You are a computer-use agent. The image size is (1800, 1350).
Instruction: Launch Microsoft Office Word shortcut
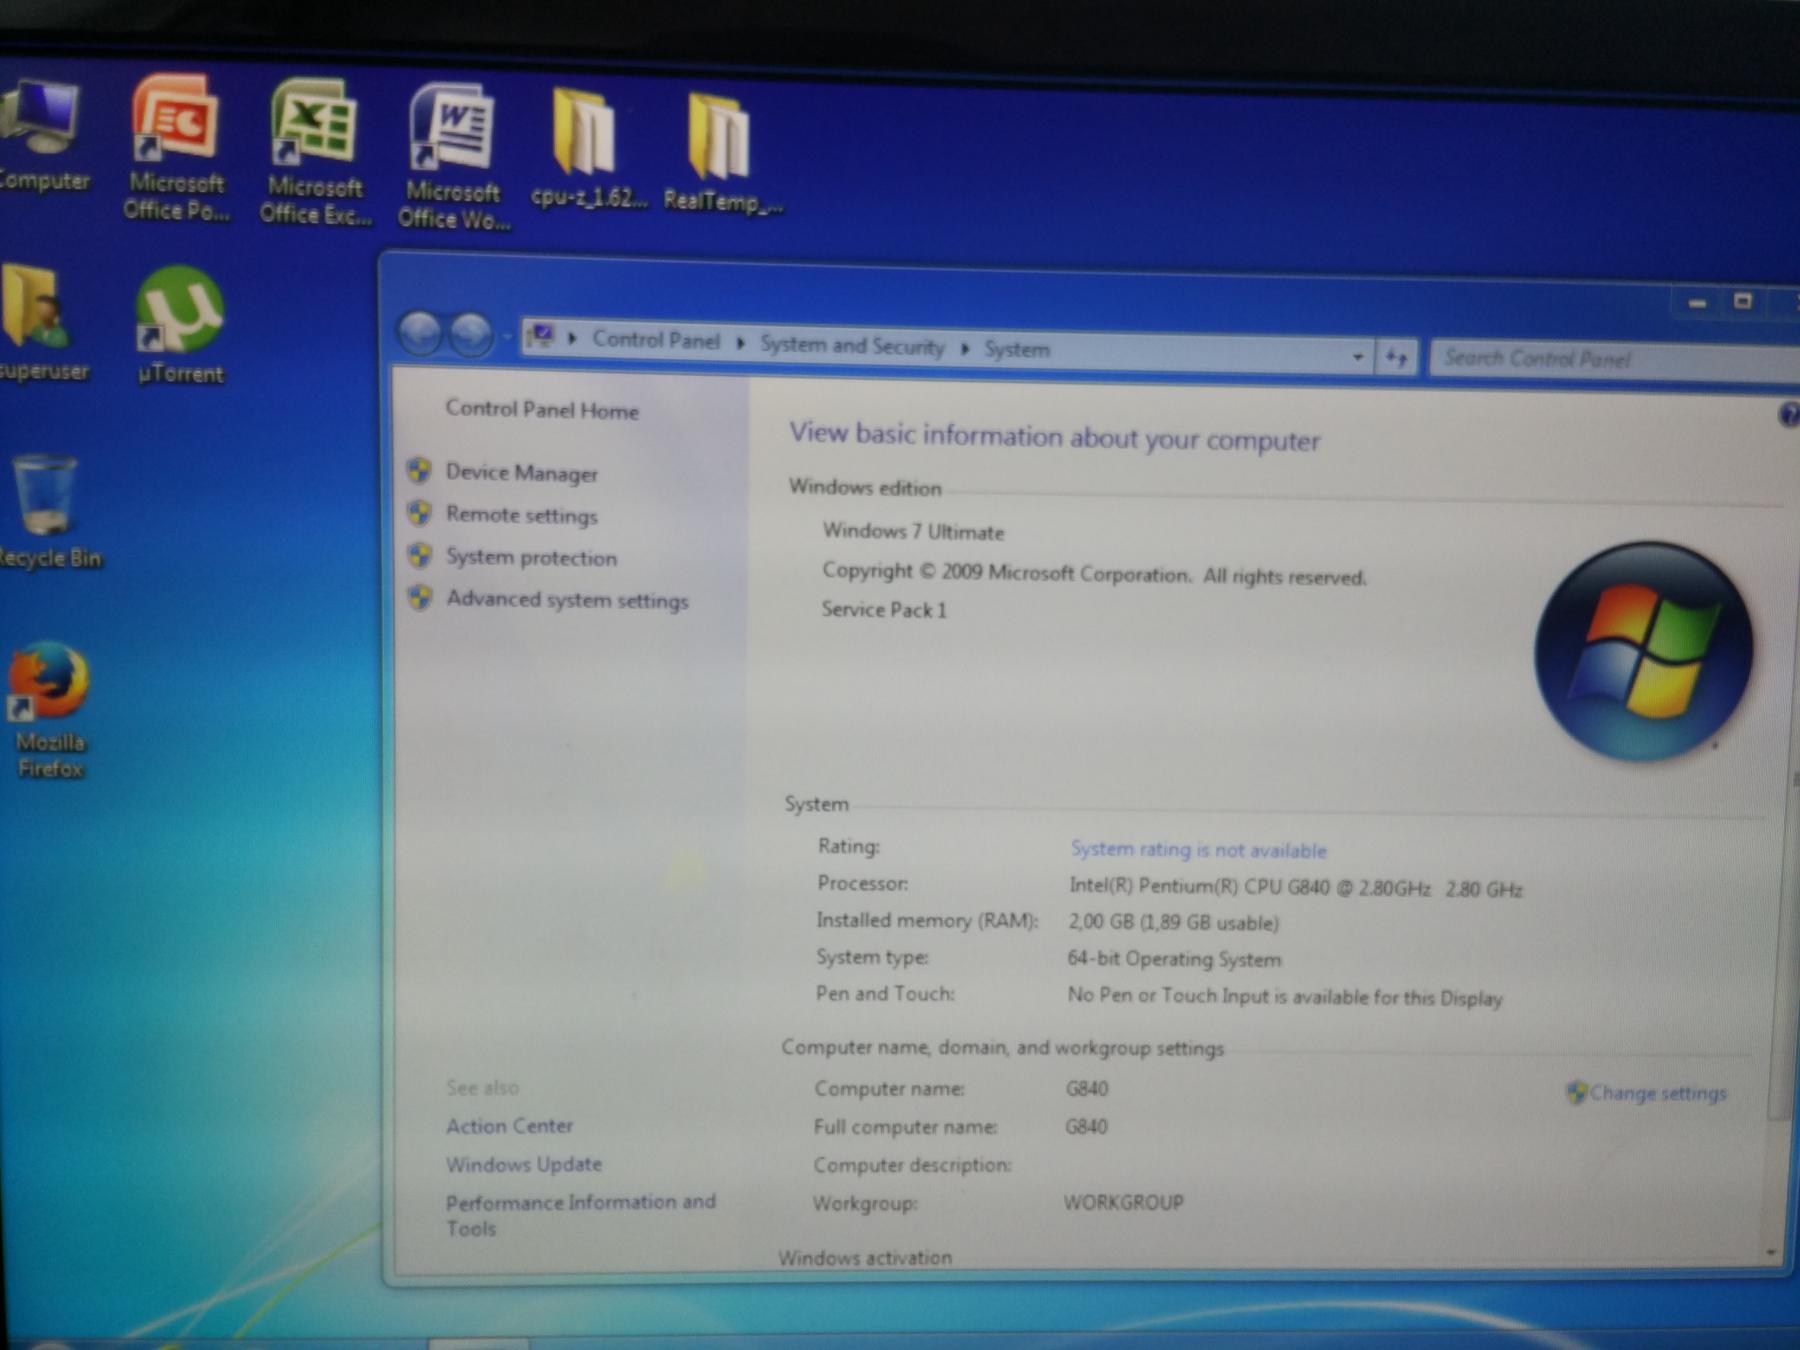point(452,157)
